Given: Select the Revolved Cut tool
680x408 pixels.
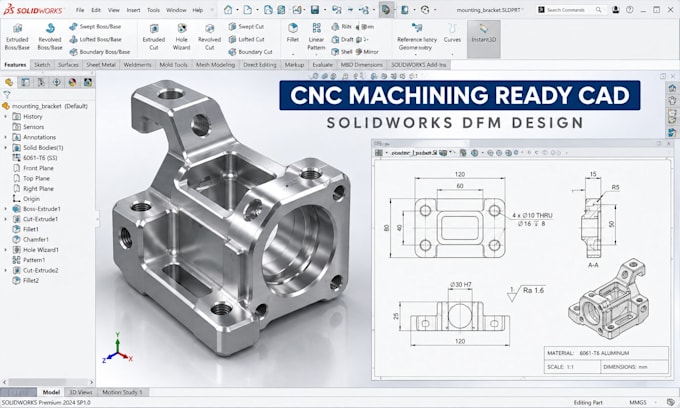Looking at the screenshot, I should coord(209,37).
